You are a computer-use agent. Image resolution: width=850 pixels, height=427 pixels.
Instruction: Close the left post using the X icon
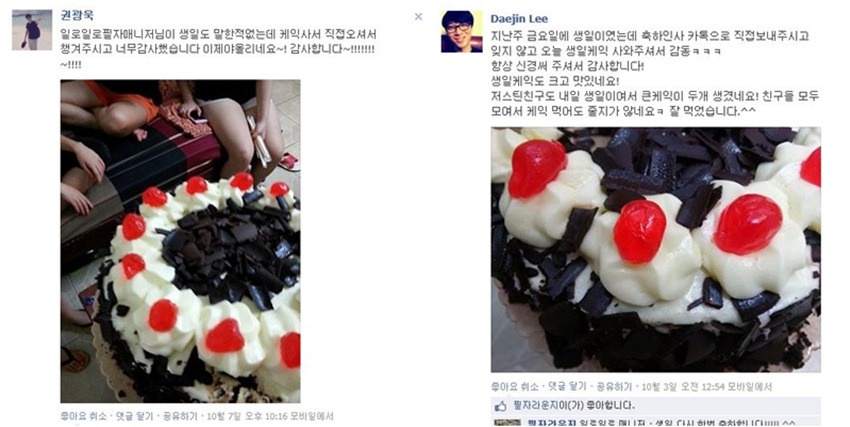click(x=418, y=17)
